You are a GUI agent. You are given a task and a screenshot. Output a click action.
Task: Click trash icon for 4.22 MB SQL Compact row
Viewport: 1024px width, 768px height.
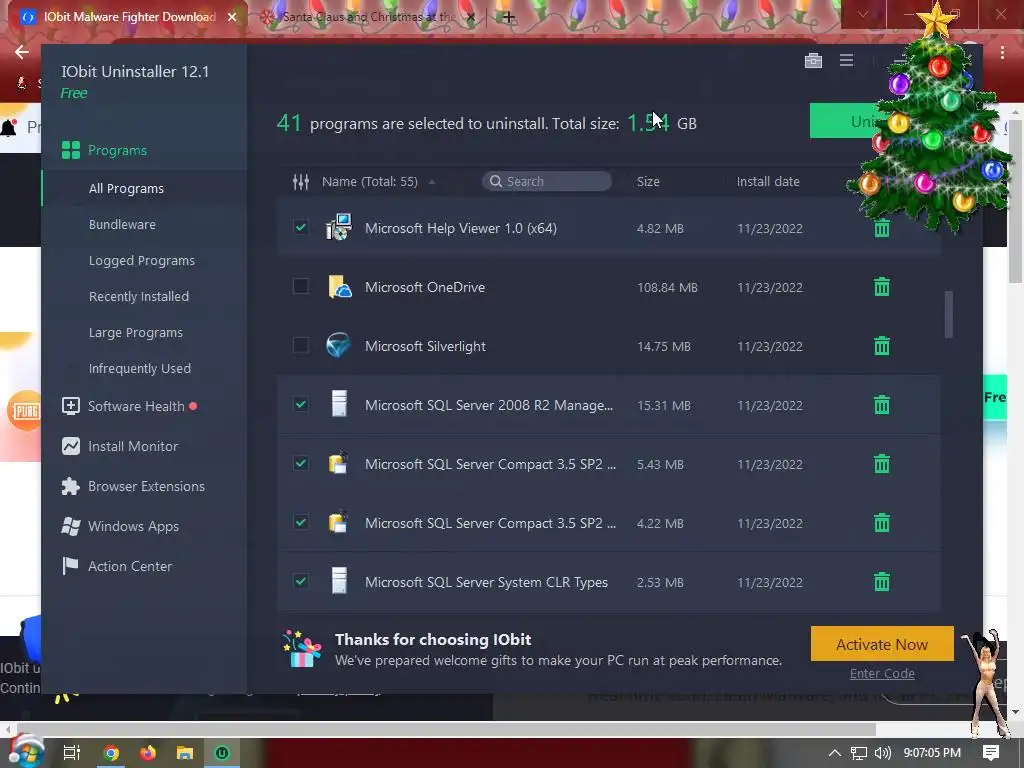[x=882, y=522]
